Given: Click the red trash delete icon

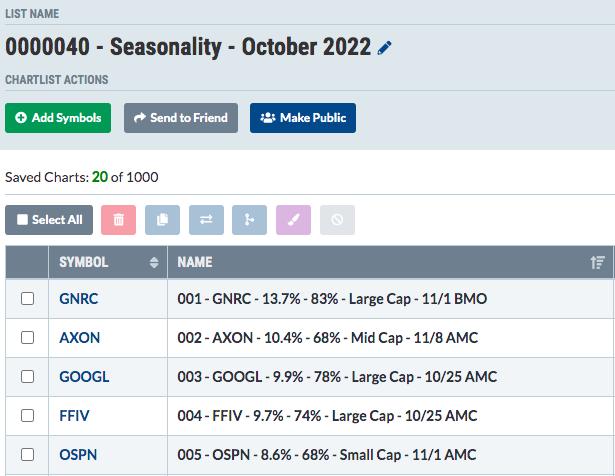Looking at the screenshot, I should pyautogui.click(x=118, y=220).
